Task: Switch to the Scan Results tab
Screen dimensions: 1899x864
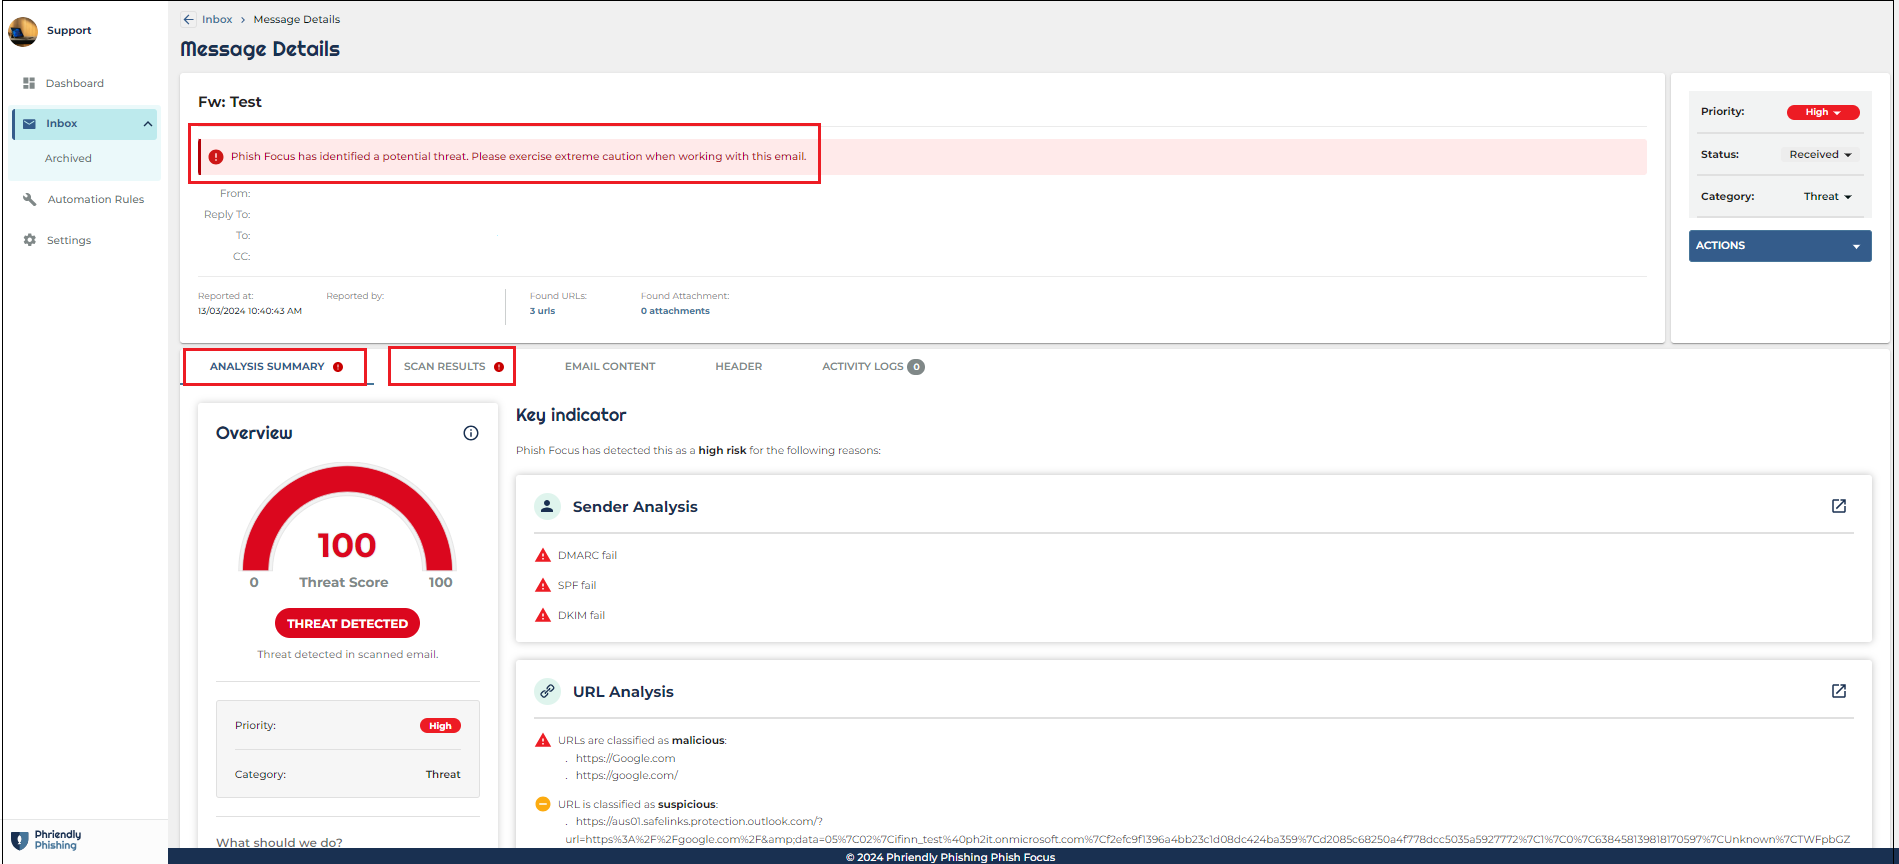Action: click(x=453, y=366)
